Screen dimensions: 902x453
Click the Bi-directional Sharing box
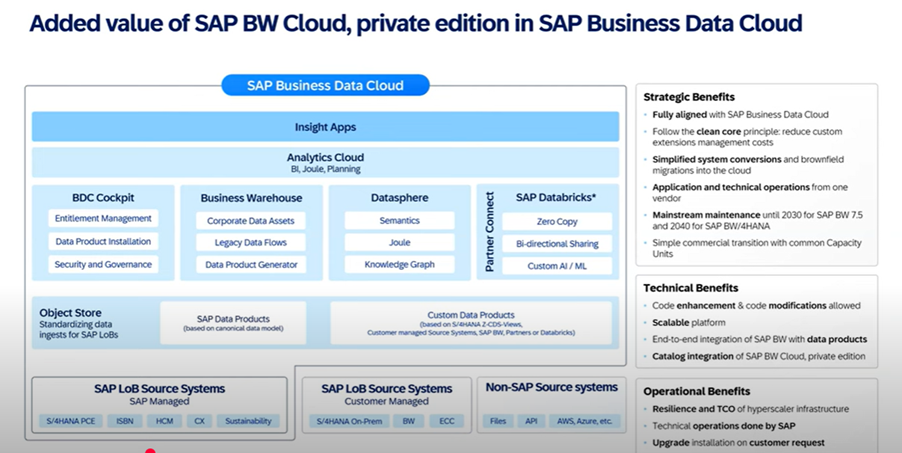557,243
